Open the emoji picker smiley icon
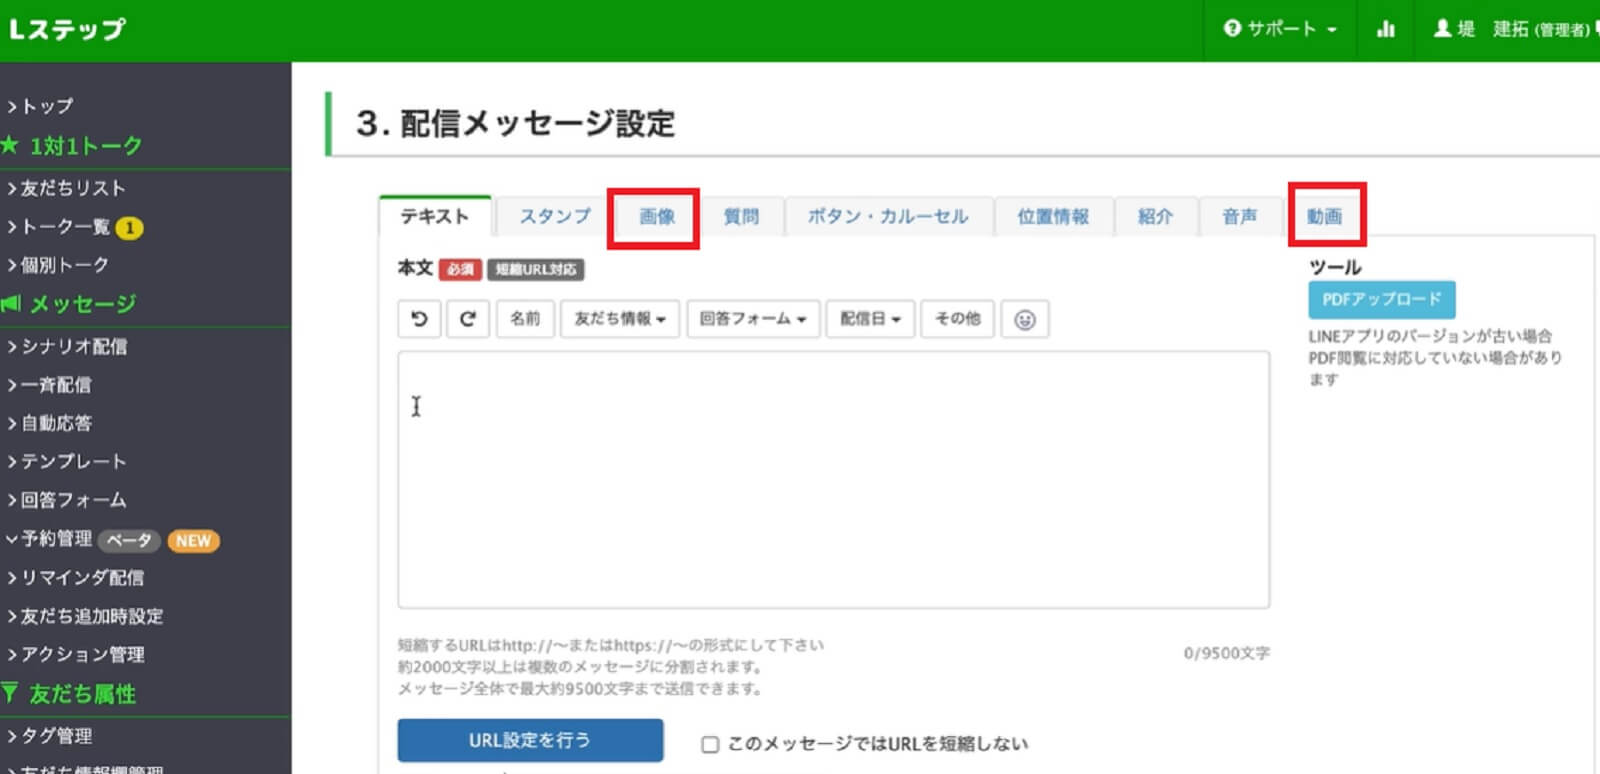Screen dimensions: 1600x774 (1024, 320)
